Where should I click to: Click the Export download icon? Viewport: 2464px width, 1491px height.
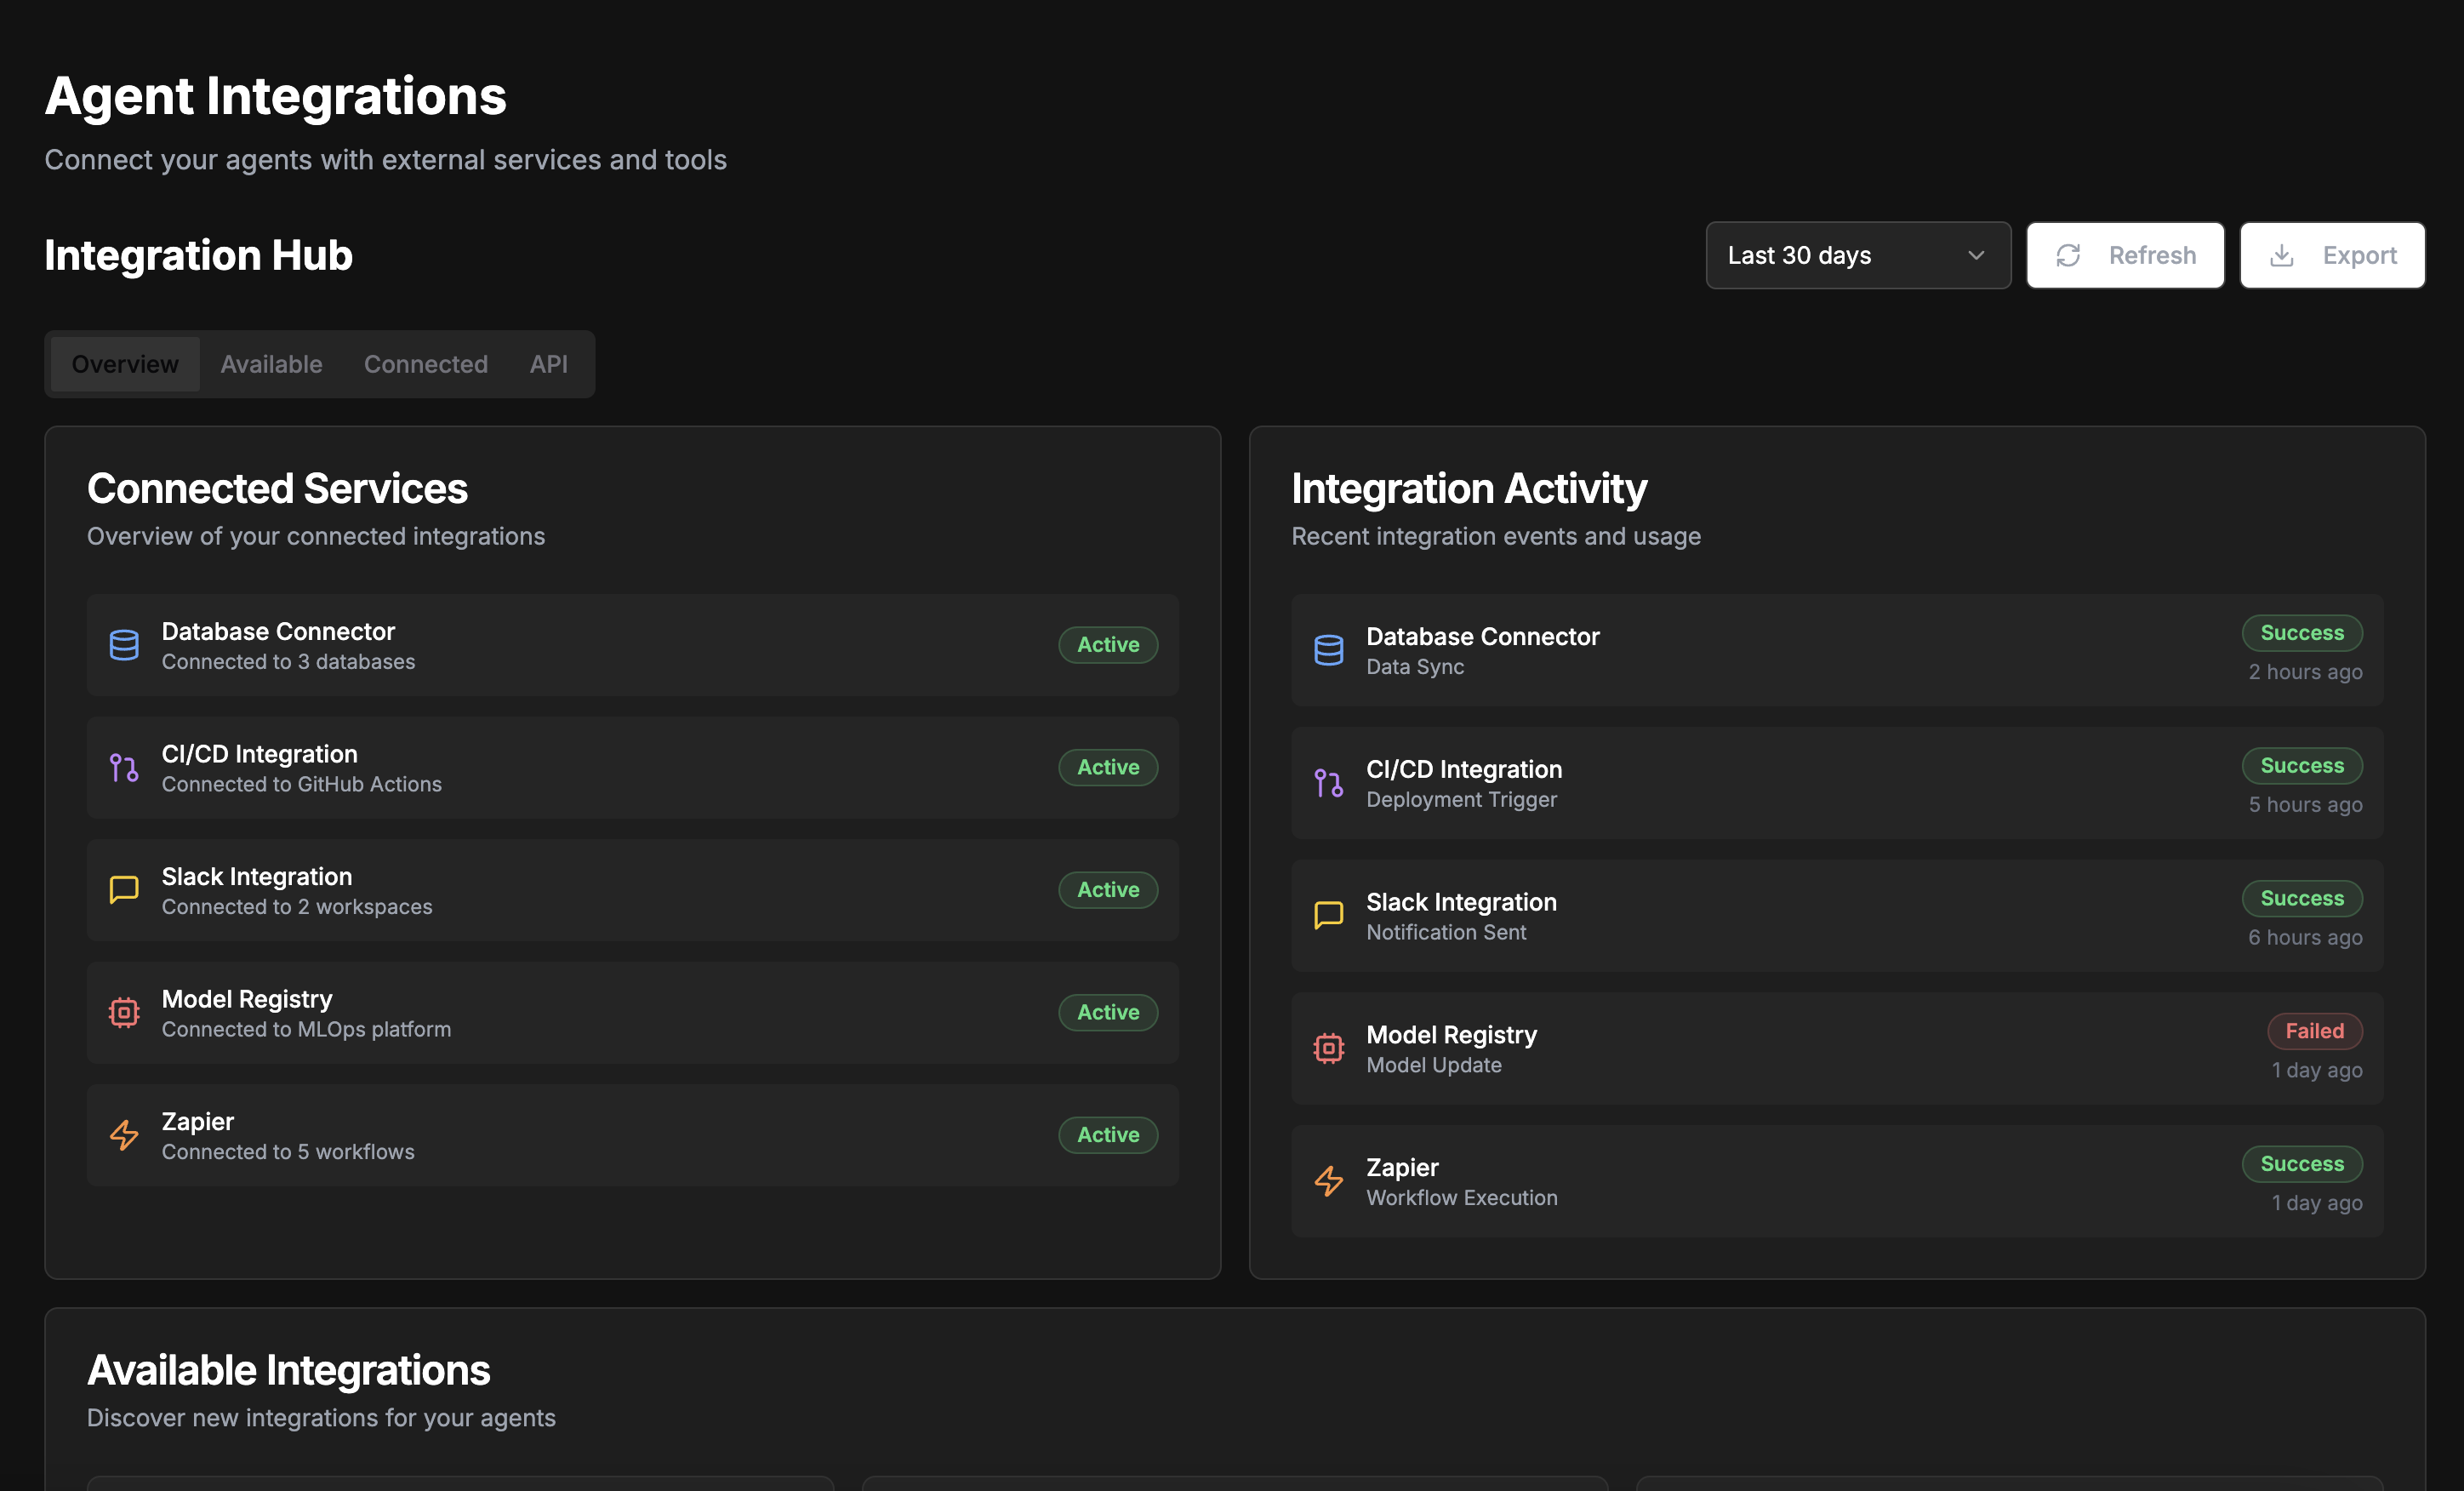(2283, 255)
